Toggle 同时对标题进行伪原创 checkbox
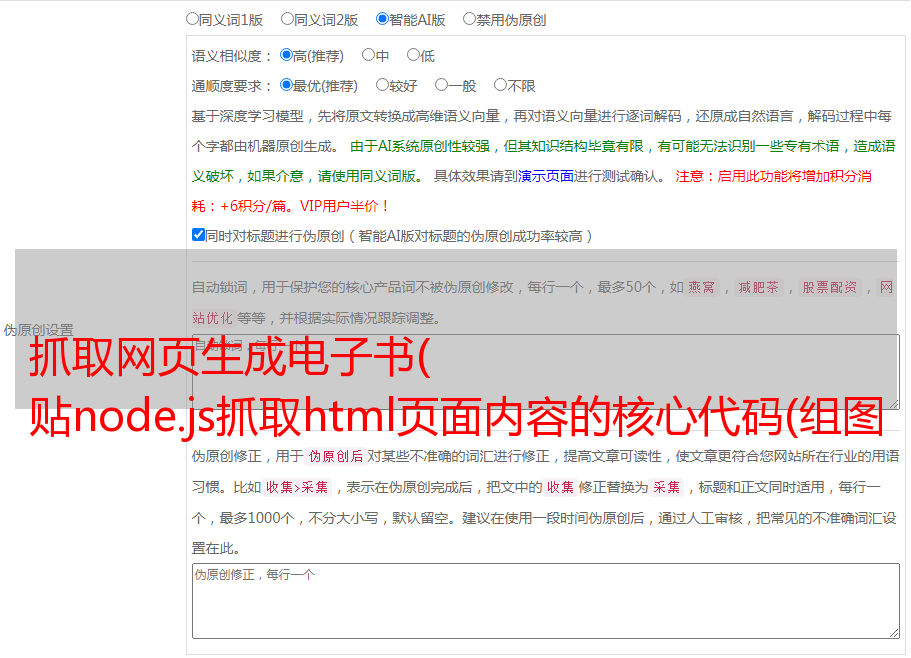This screenshot has height=658, width=911. (x=198, y=235)
